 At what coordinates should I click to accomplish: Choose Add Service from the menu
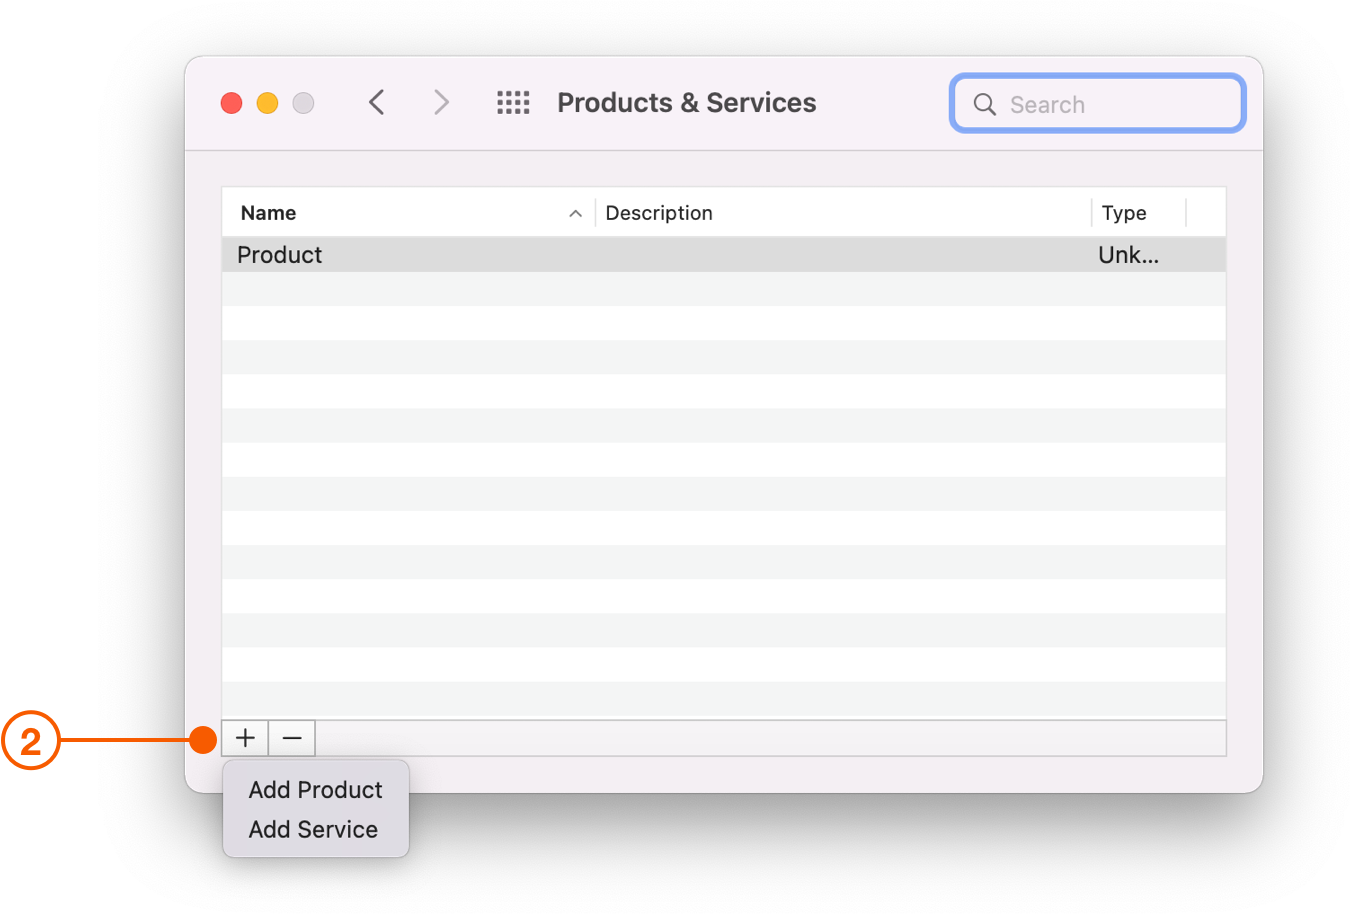point(313,829)
